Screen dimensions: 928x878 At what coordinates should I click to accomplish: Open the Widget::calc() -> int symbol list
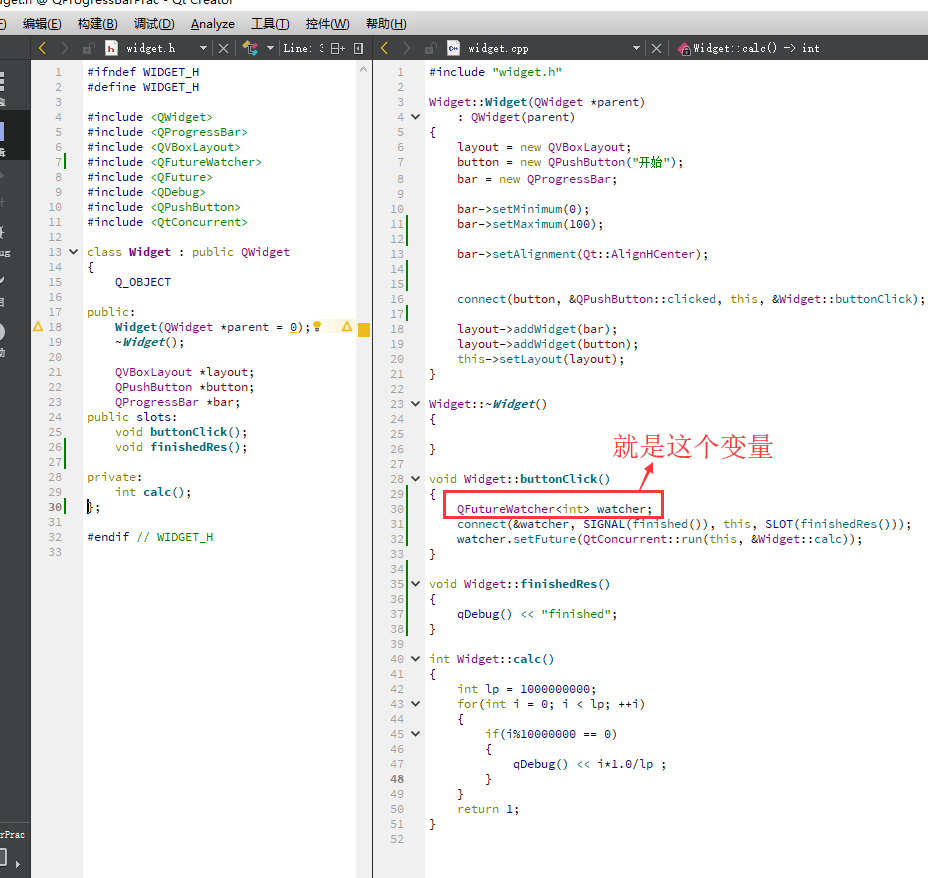[x=756, y=49]
